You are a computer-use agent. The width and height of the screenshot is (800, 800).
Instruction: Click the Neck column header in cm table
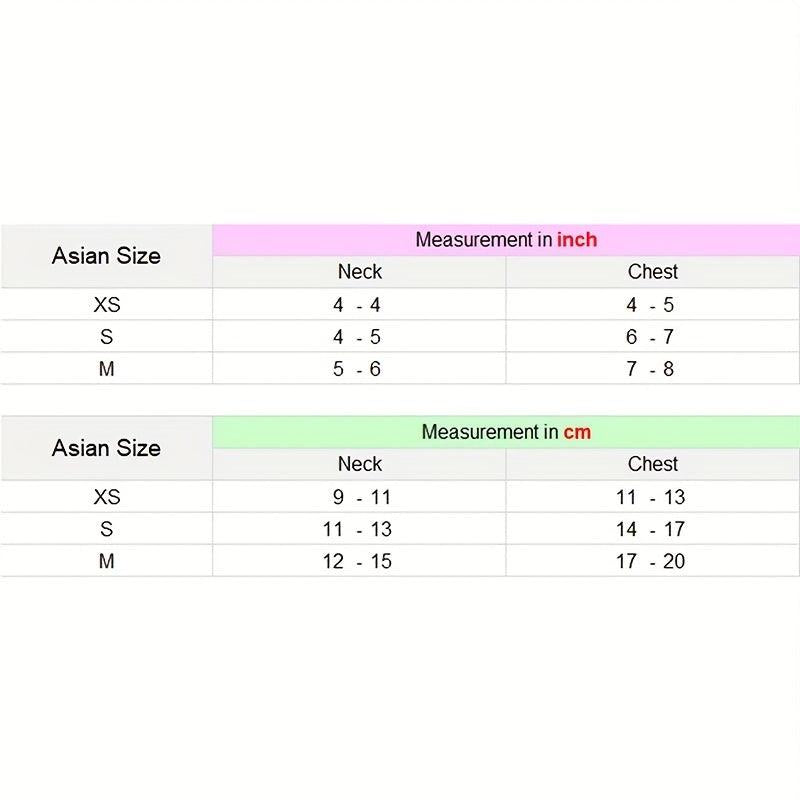[x=359, y=464]
